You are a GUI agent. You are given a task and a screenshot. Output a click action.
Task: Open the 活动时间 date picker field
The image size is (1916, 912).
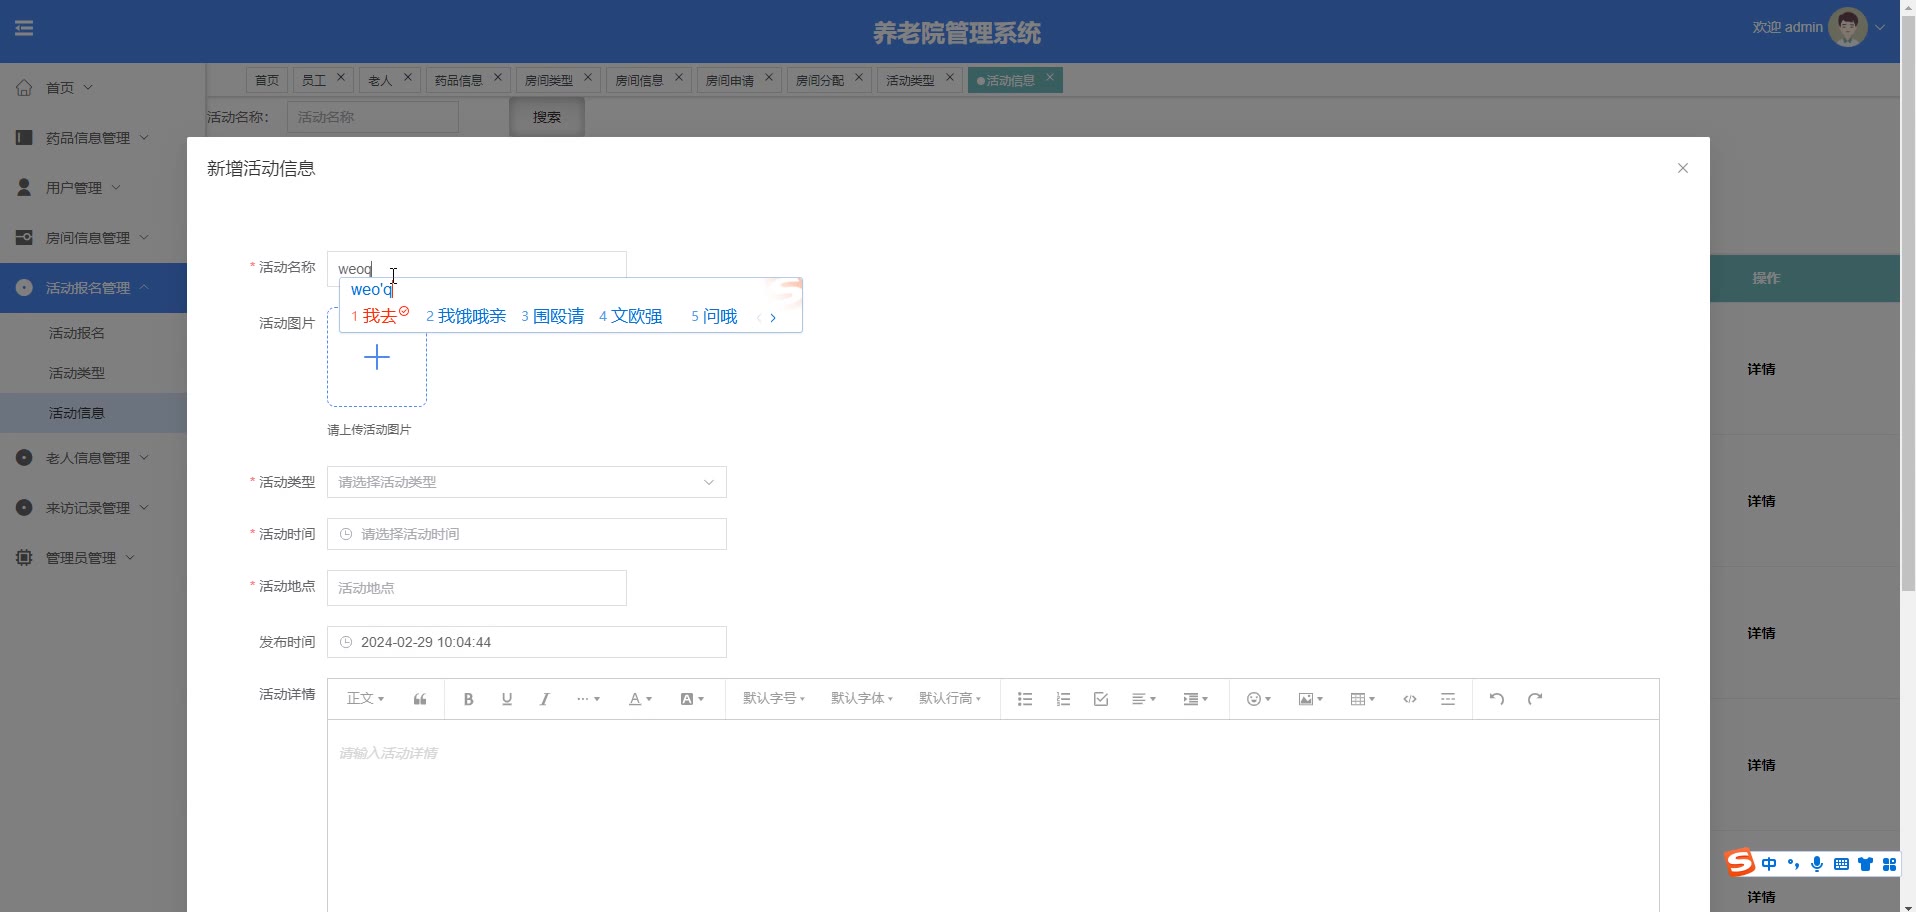(527, 534)
